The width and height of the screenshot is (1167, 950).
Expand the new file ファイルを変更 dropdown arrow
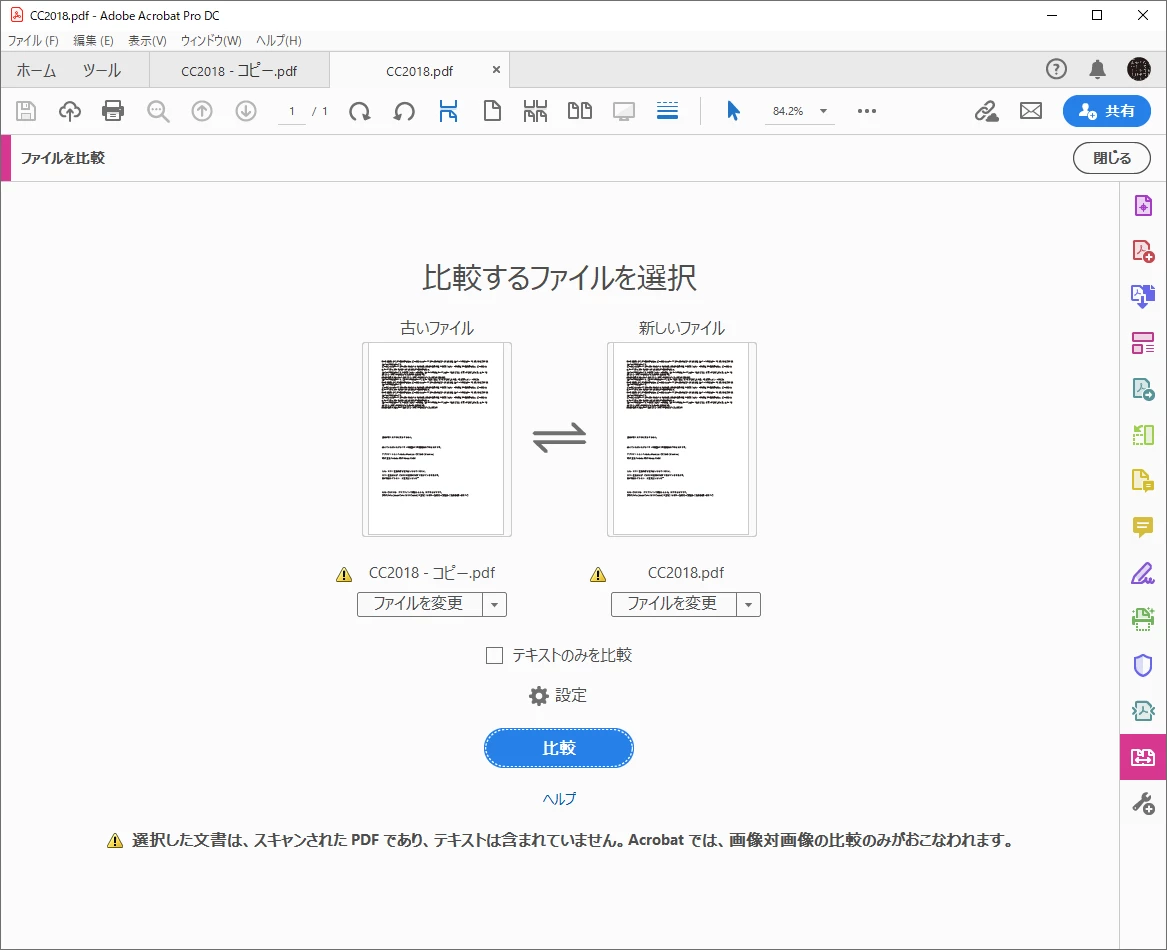click(x=749, y=605)
